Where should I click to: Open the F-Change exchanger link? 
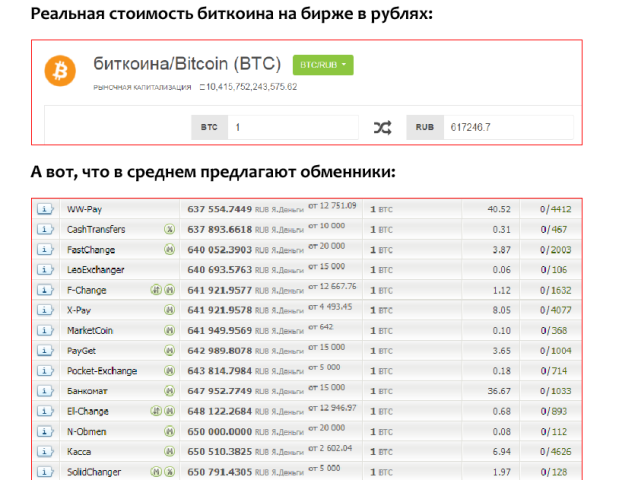[x=86, y=291]
